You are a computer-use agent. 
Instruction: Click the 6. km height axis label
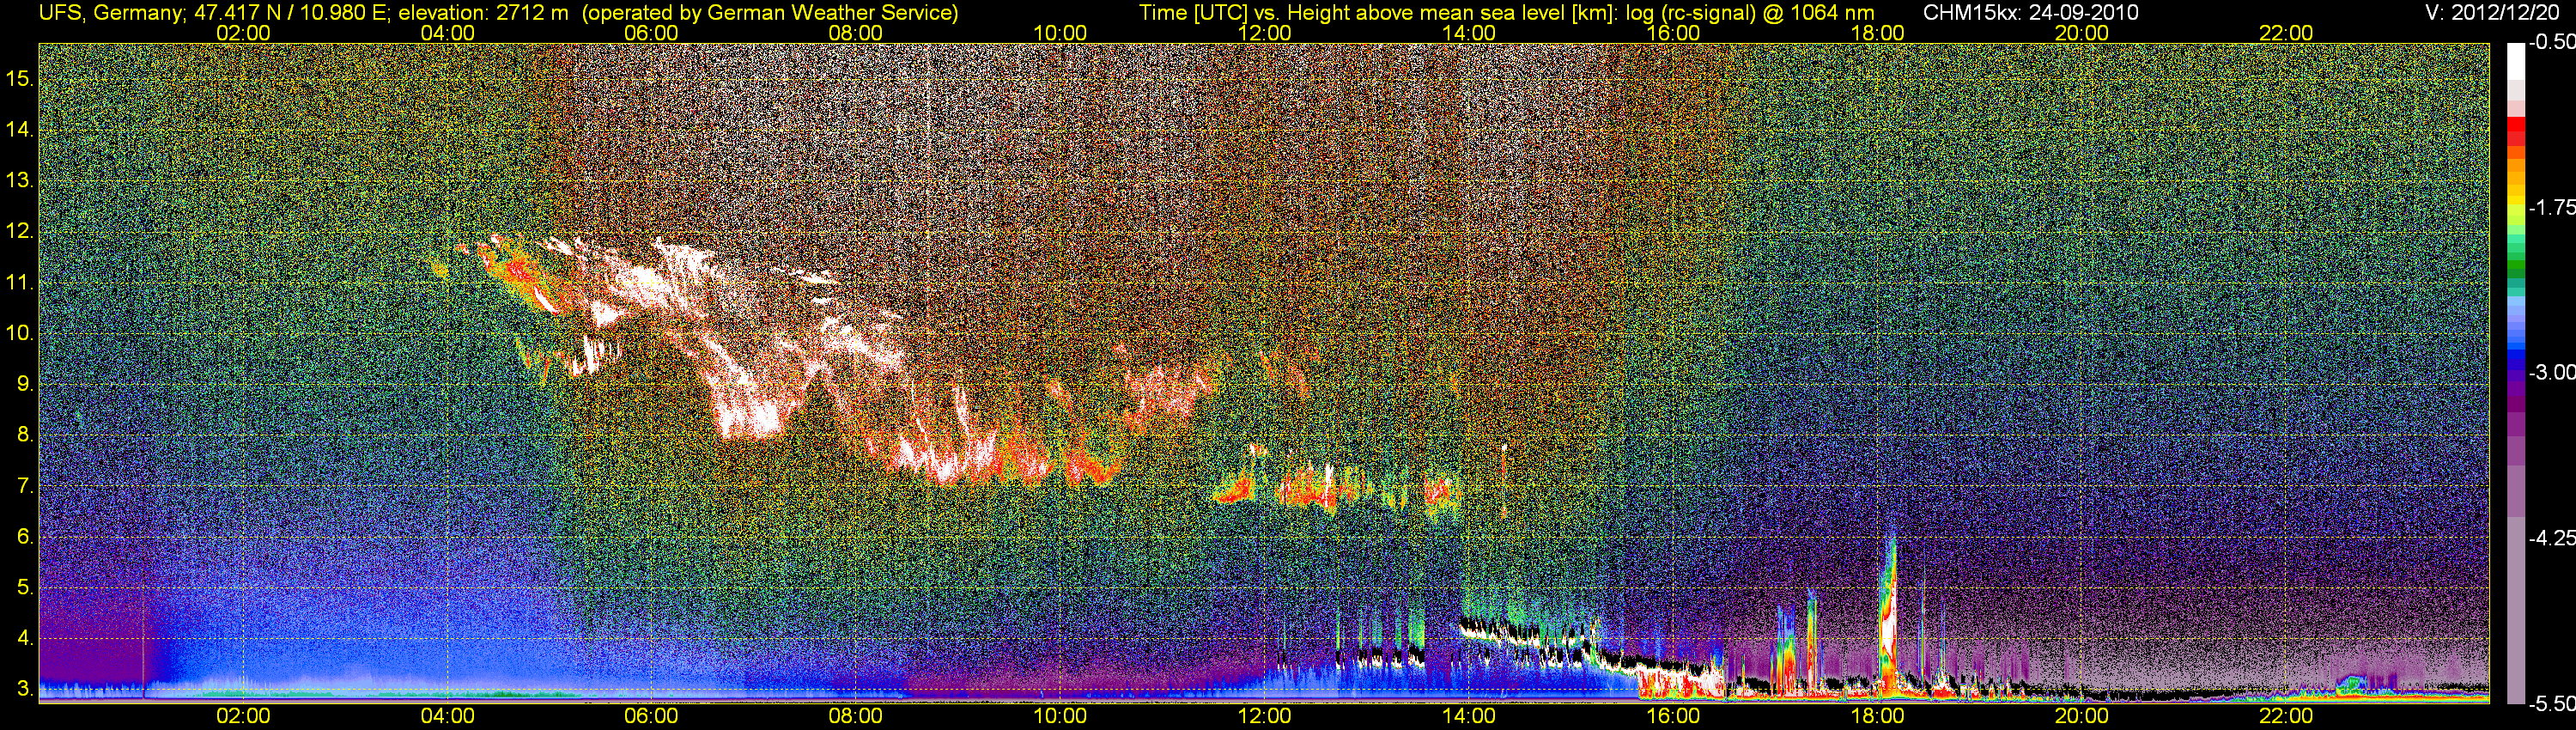tap(26, 536)
